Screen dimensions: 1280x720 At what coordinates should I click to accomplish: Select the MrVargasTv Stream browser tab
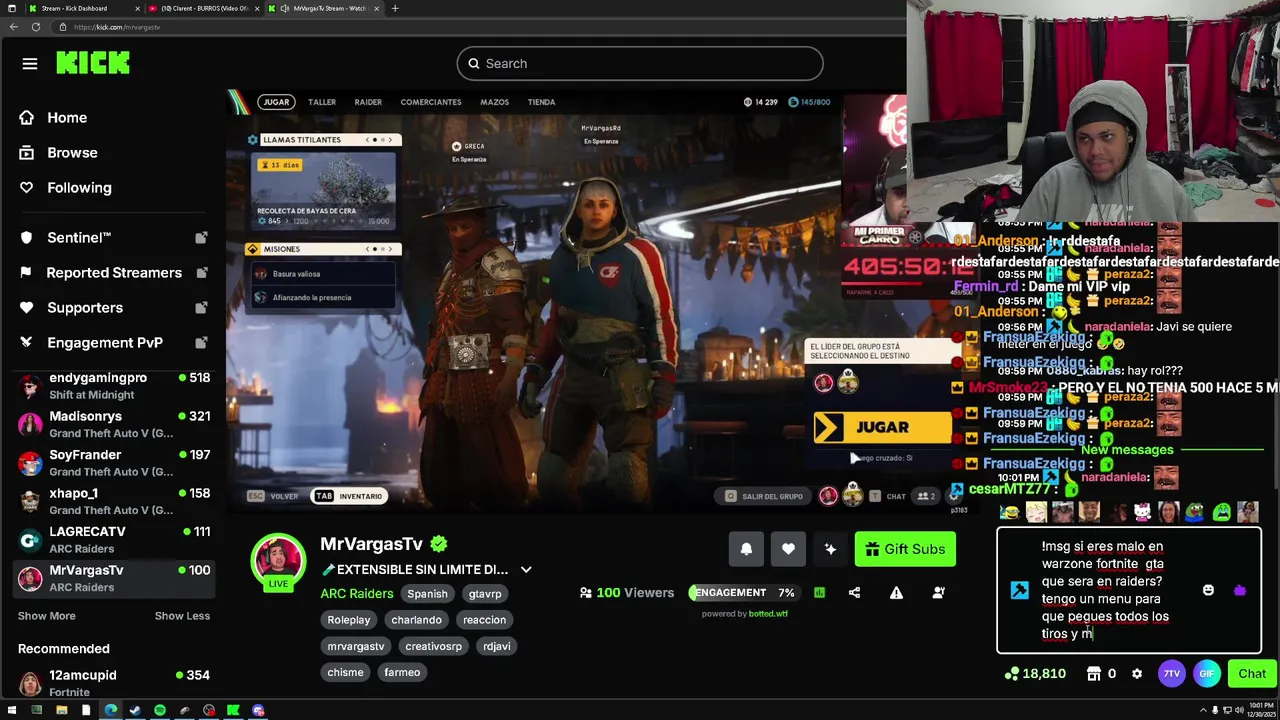(325, 8)
